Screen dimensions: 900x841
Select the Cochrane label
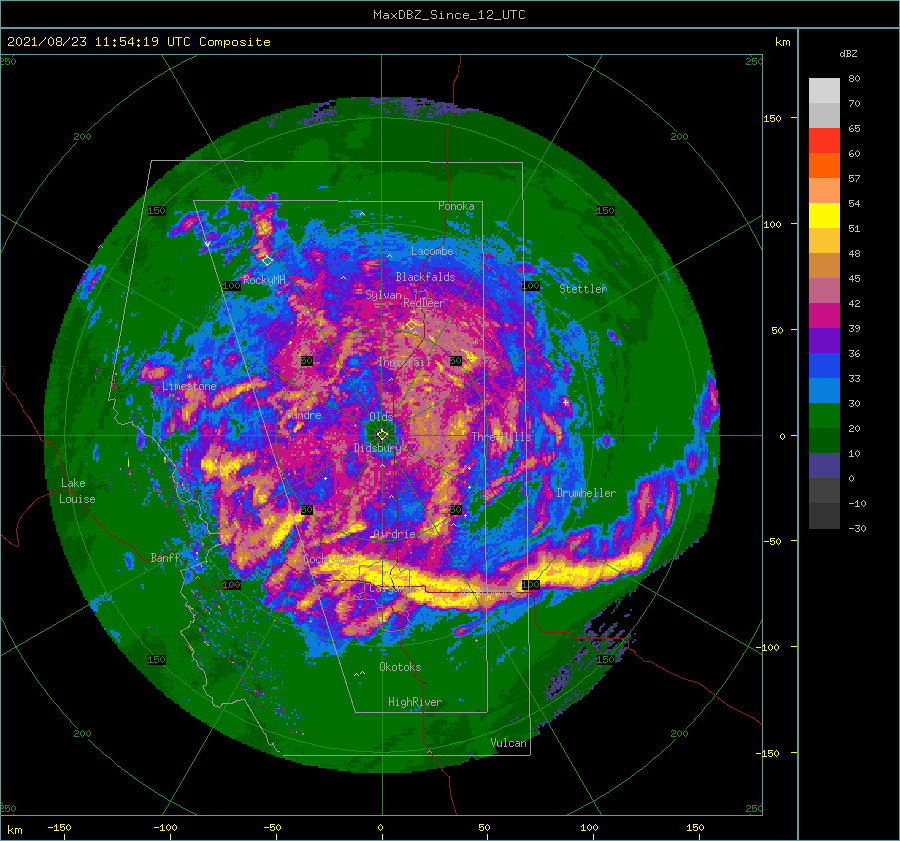(x=327, y=559)
